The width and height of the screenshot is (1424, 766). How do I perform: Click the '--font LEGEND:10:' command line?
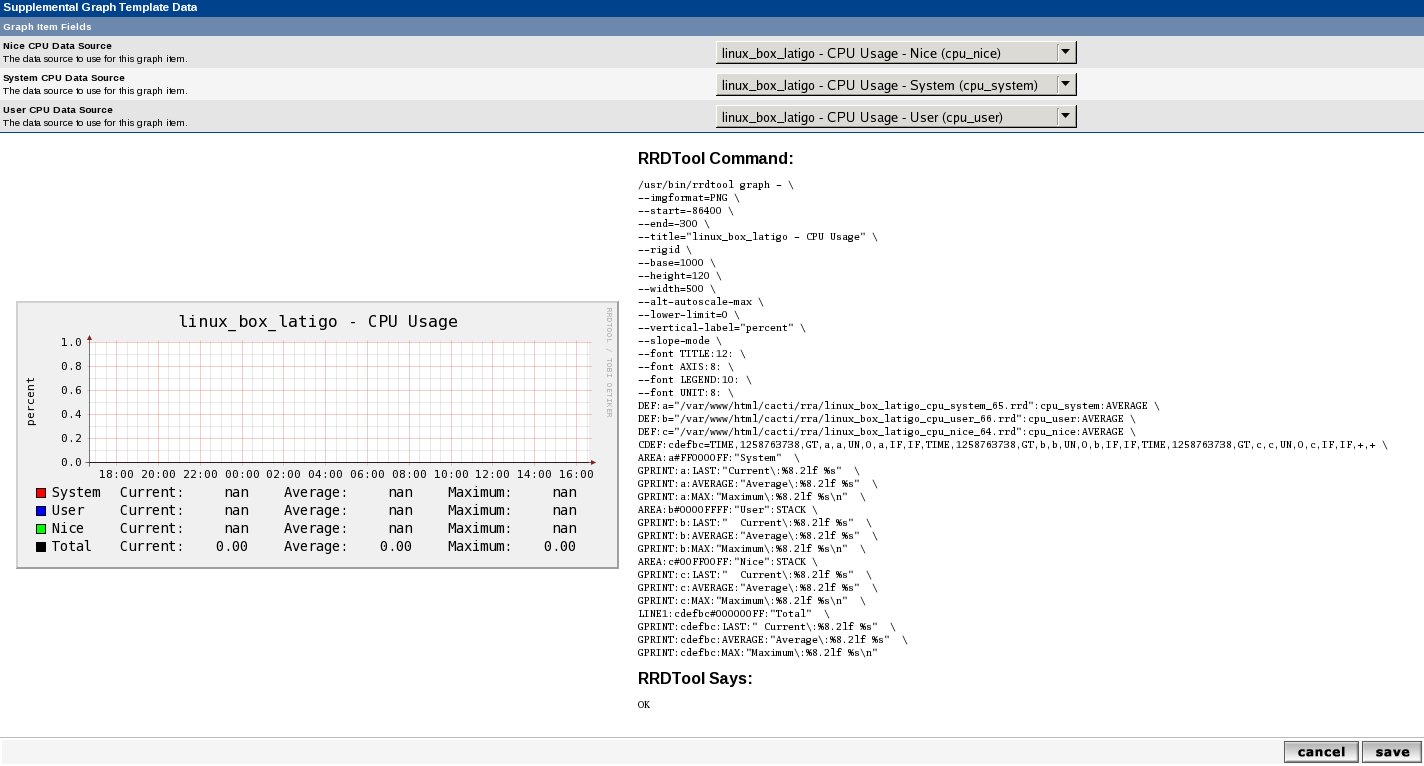point(695,380)
